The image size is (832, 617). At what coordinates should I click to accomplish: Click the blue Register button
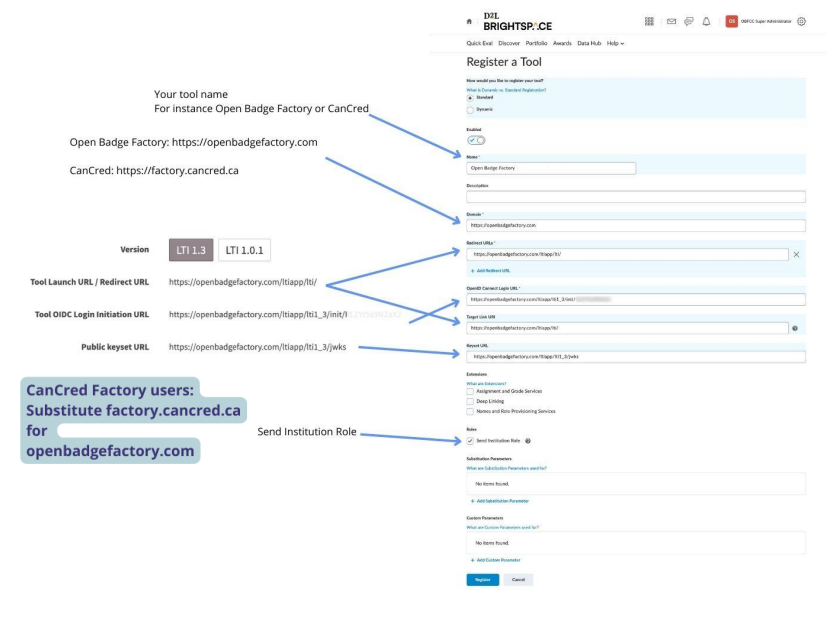point(483,580)
